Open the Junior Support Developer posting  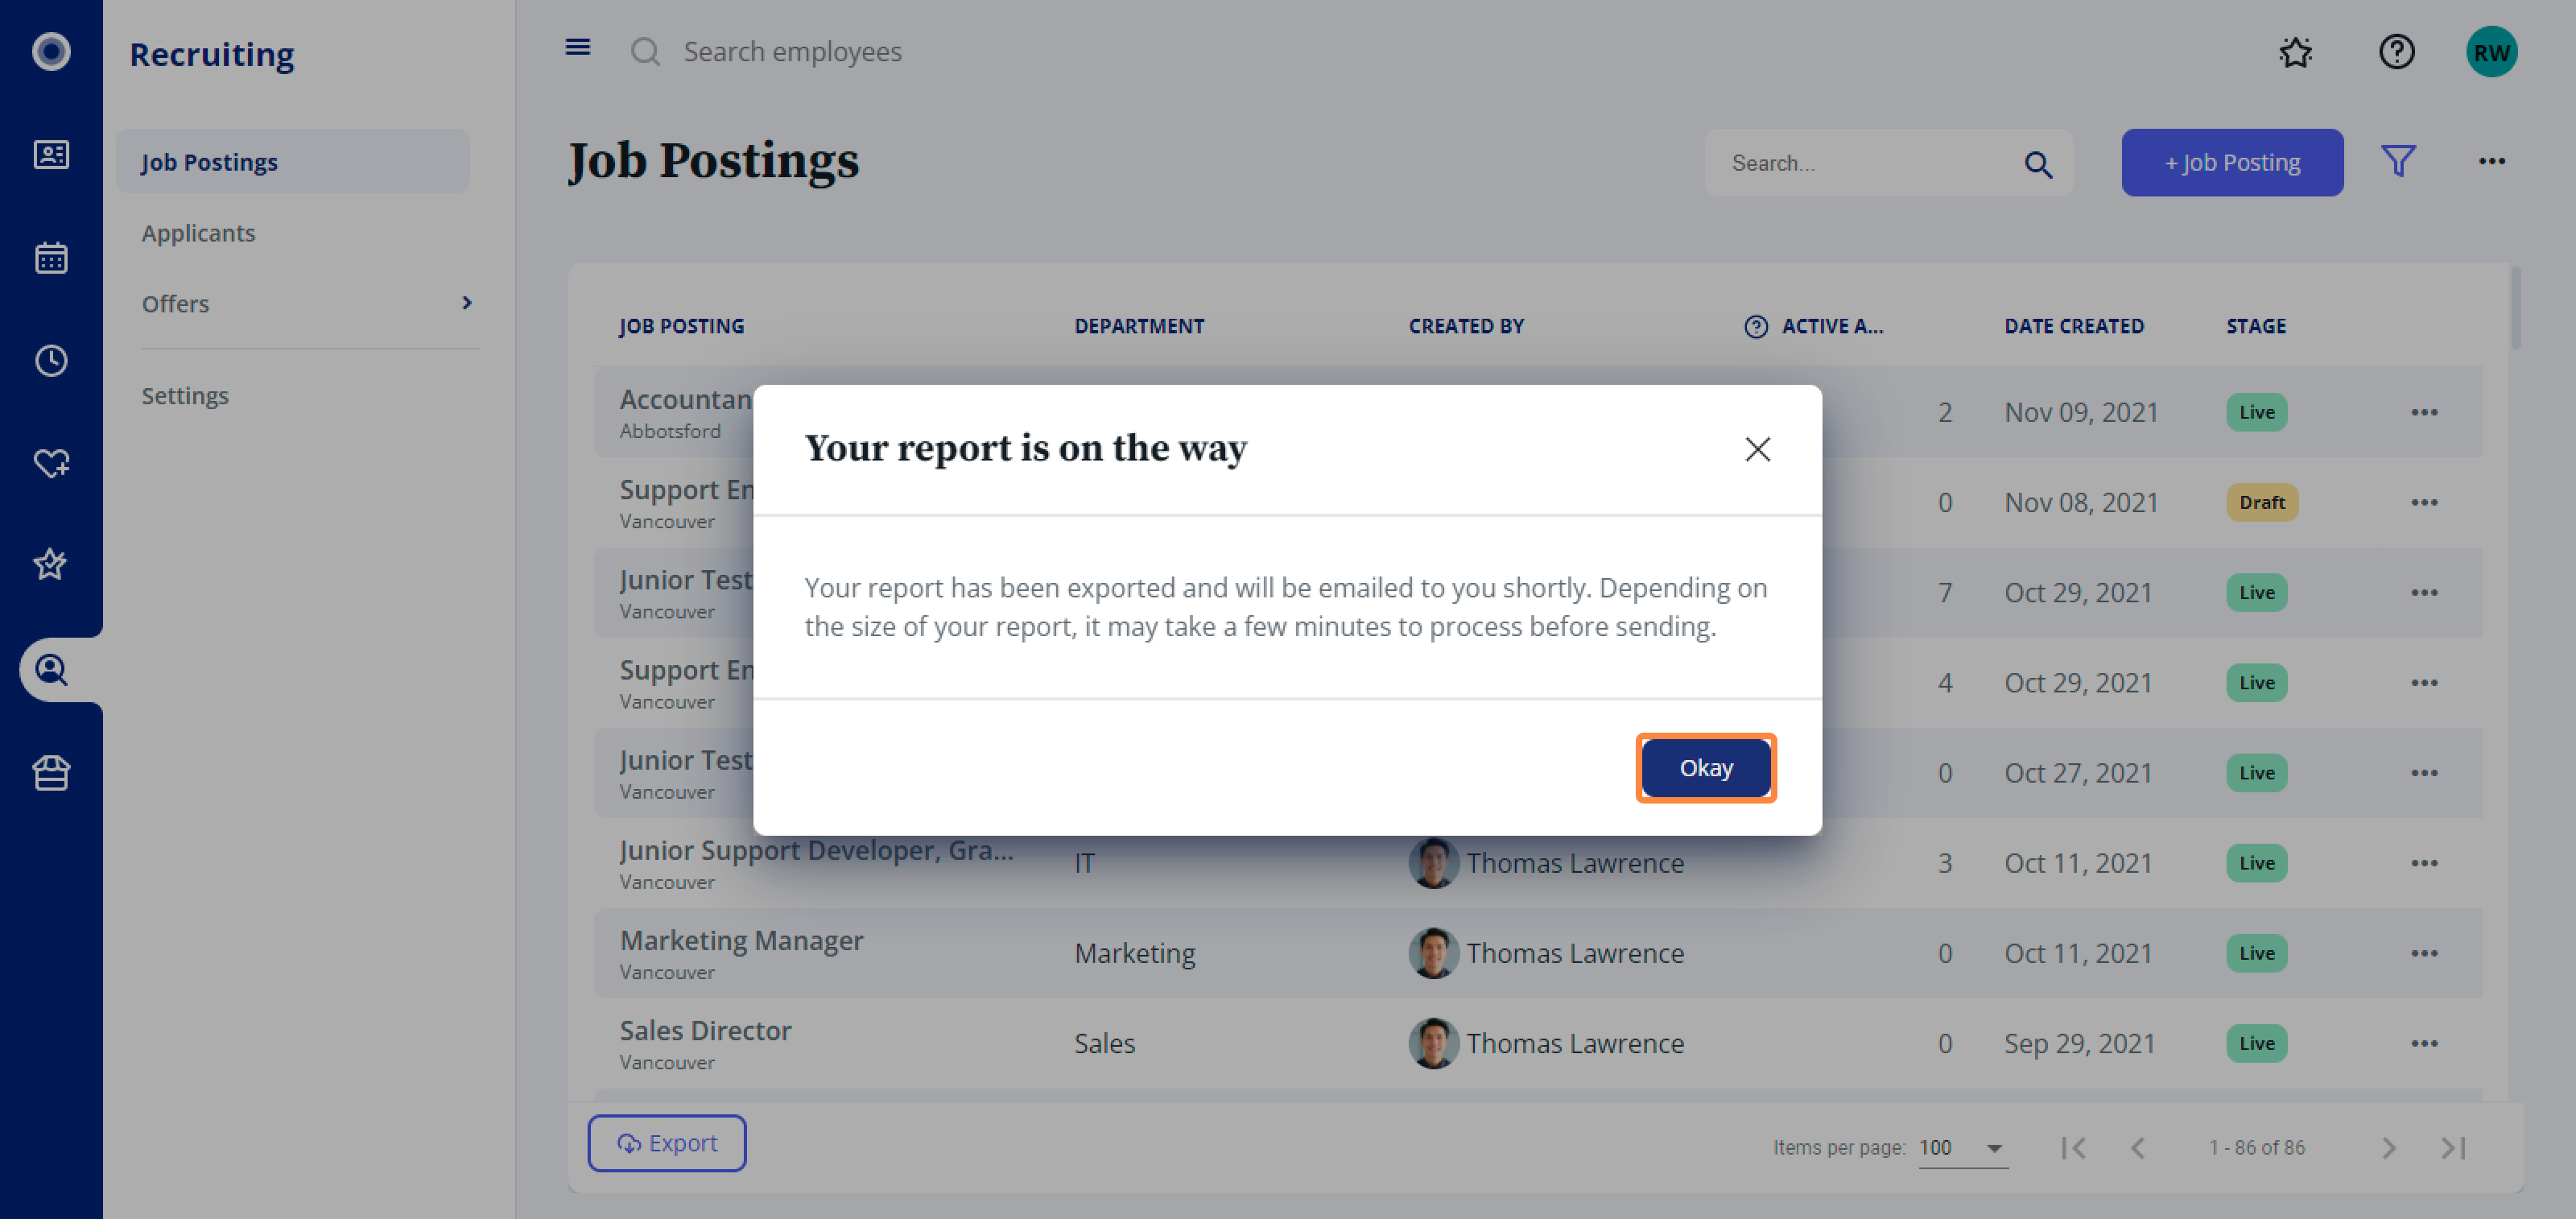(816, 851)
